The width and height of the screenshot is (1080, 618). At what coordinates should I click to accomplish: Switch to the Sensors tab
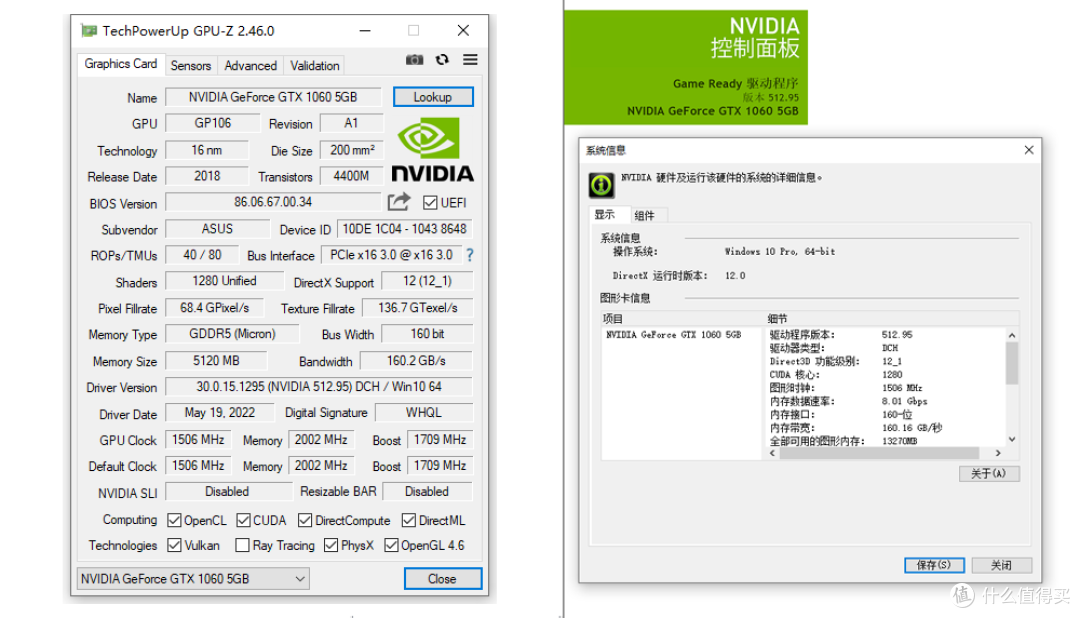(x=190, y=64)
